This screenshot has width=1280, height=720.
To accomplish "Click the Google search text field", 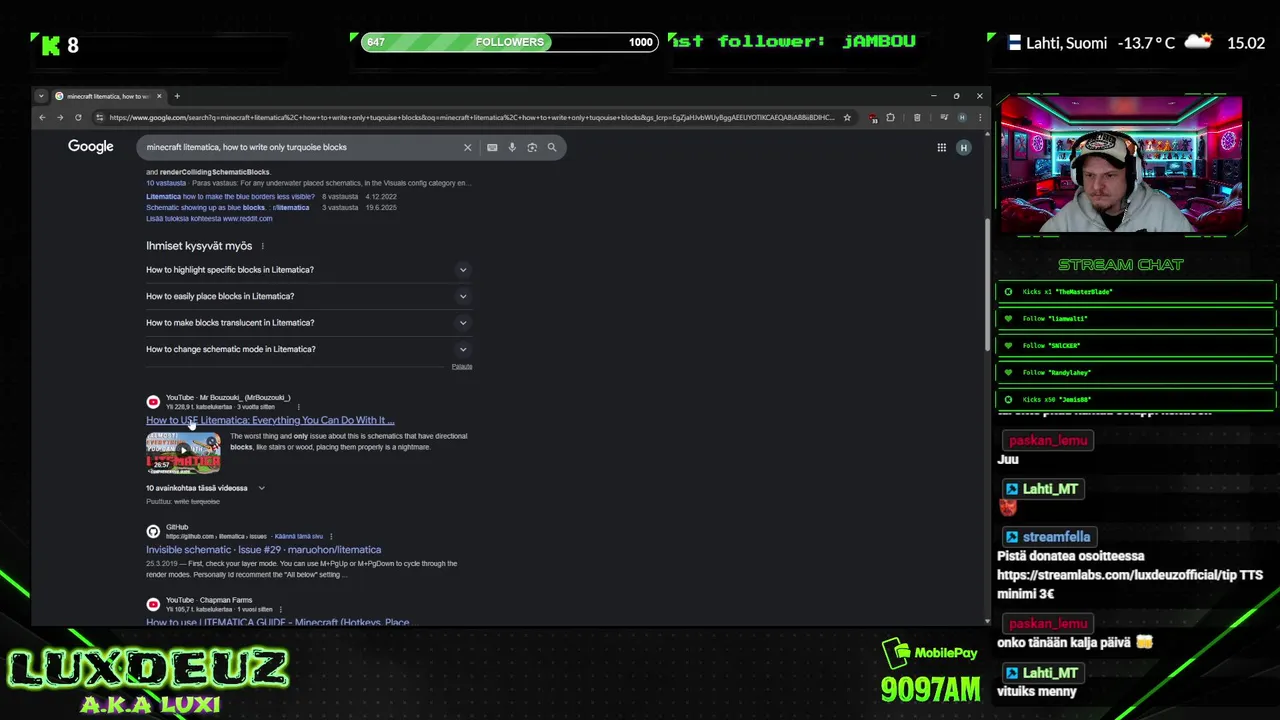I will coord(300,147).
